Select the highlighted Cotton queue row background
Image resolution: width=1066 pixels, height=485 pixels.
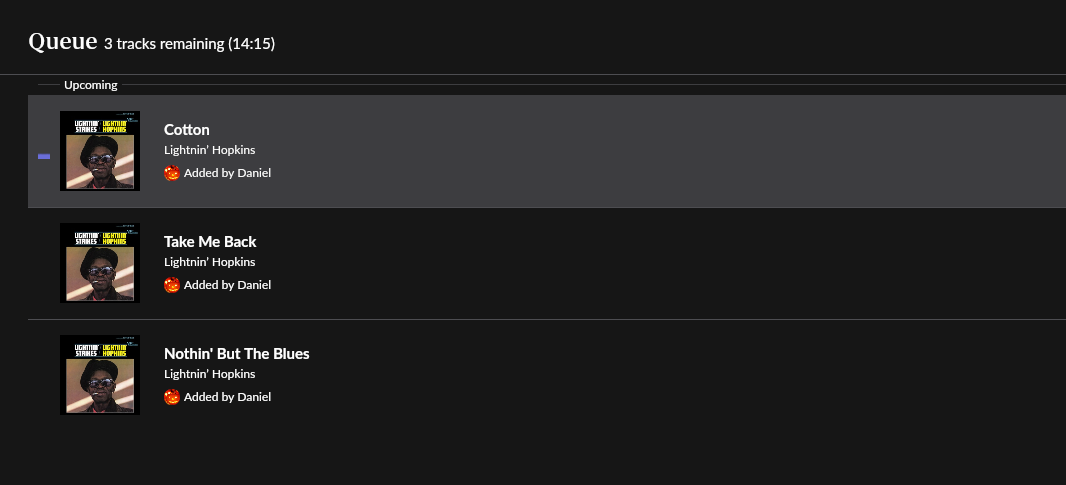tap(547, 151)
